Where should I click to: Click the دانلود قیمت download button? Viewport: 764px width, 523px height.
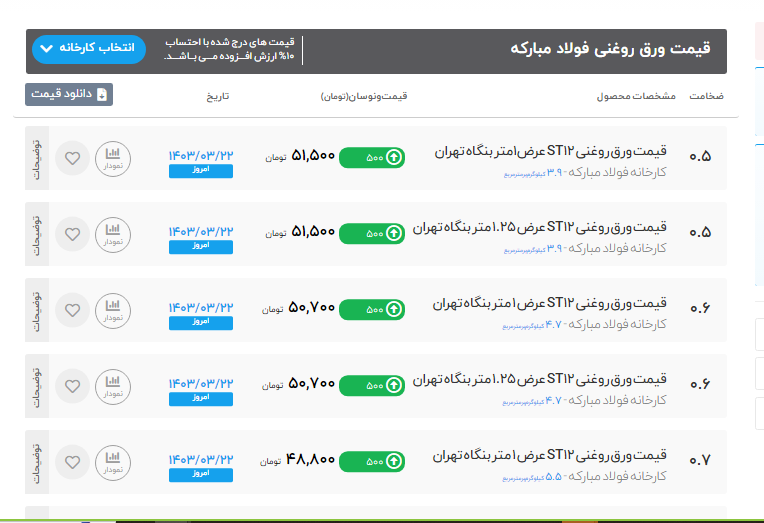(x=69, y=94)
